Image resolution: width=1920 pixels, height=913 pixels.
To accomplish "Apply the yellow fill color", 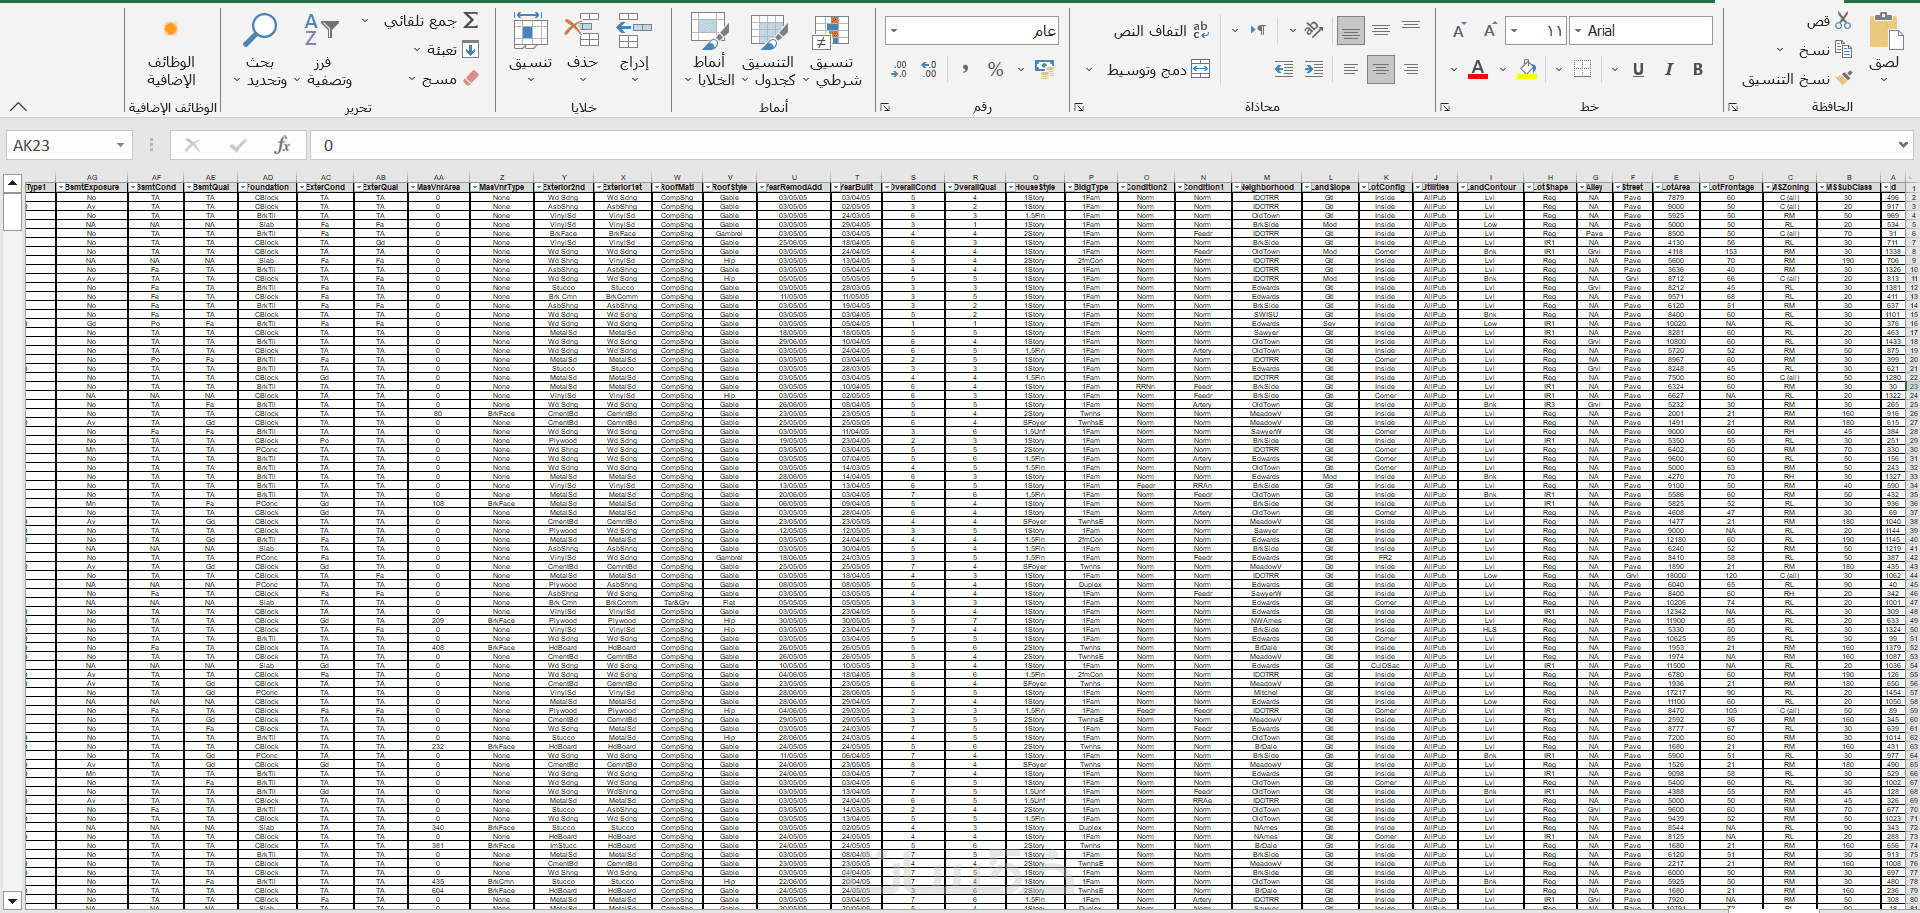I will tap(1528, 69).
